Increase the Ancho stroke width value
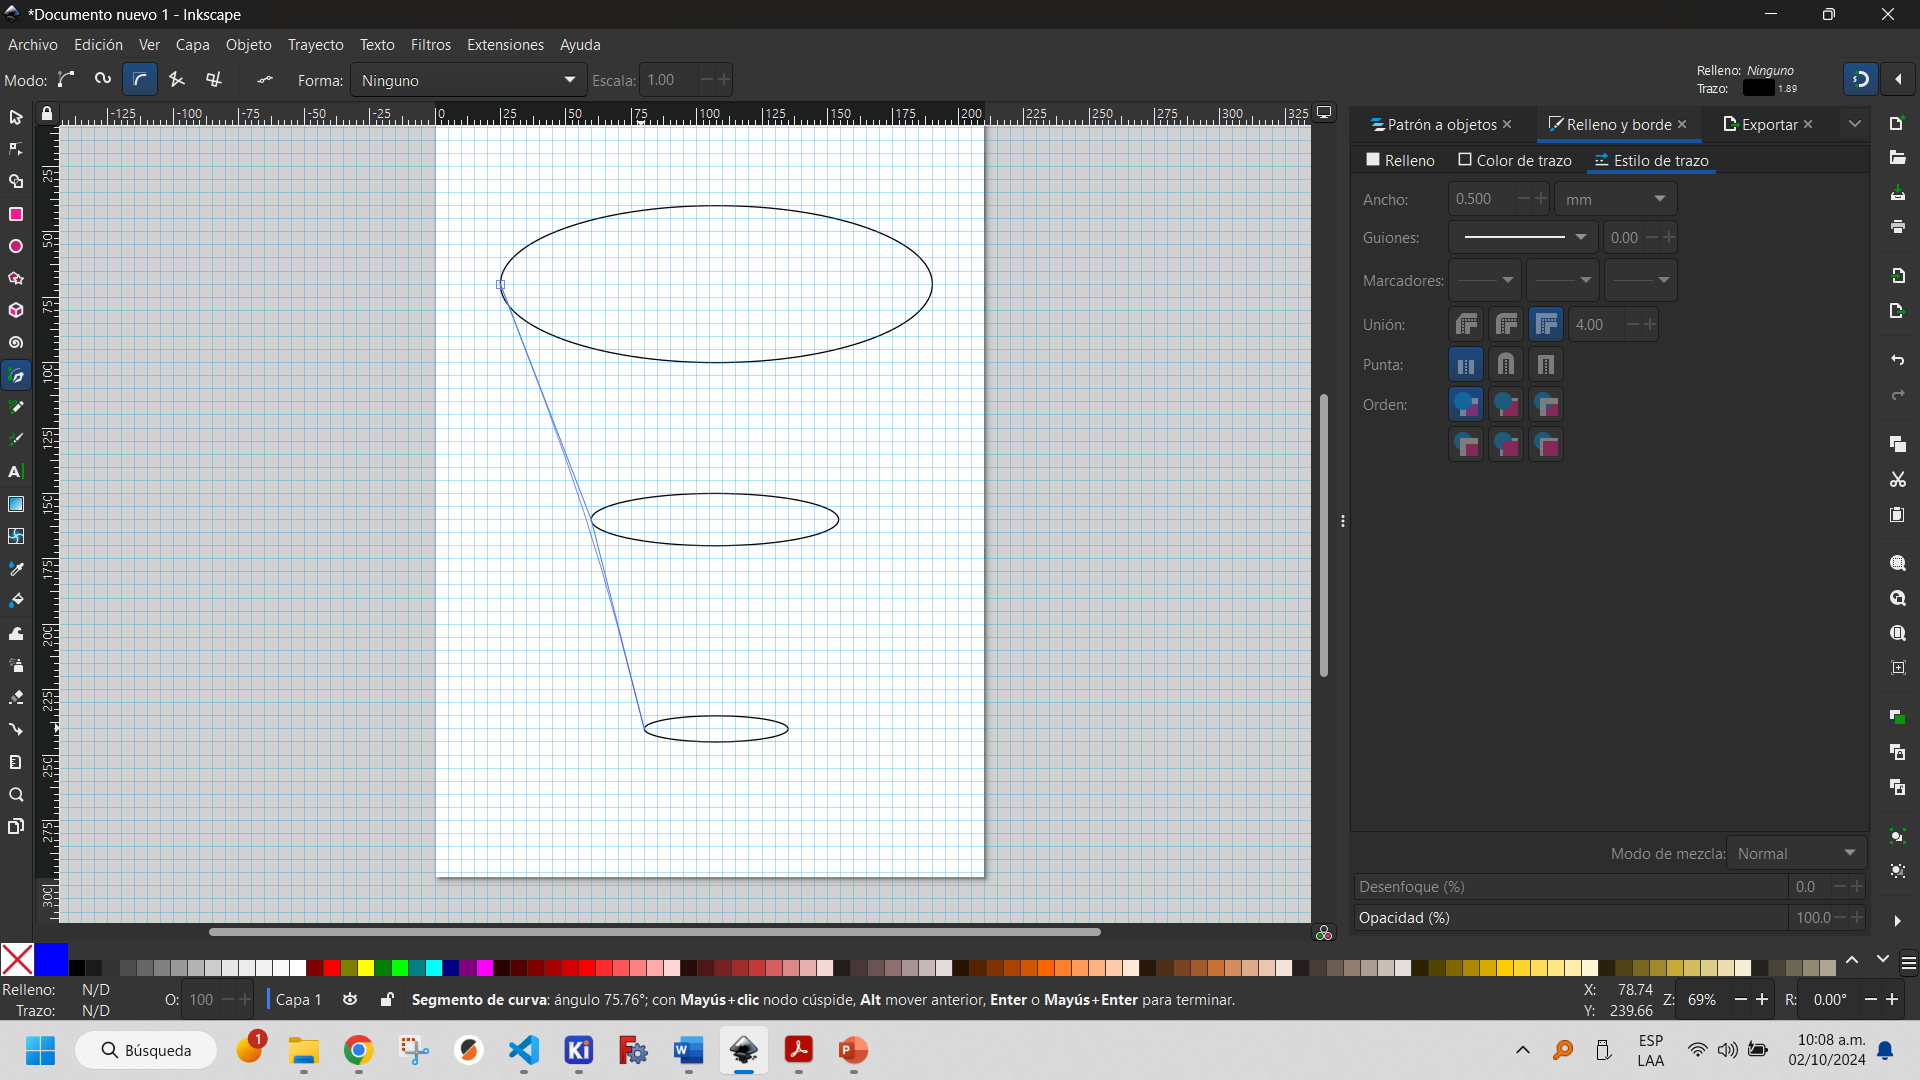This screenshot has height=1080, width=1920. pos(1541,199)
